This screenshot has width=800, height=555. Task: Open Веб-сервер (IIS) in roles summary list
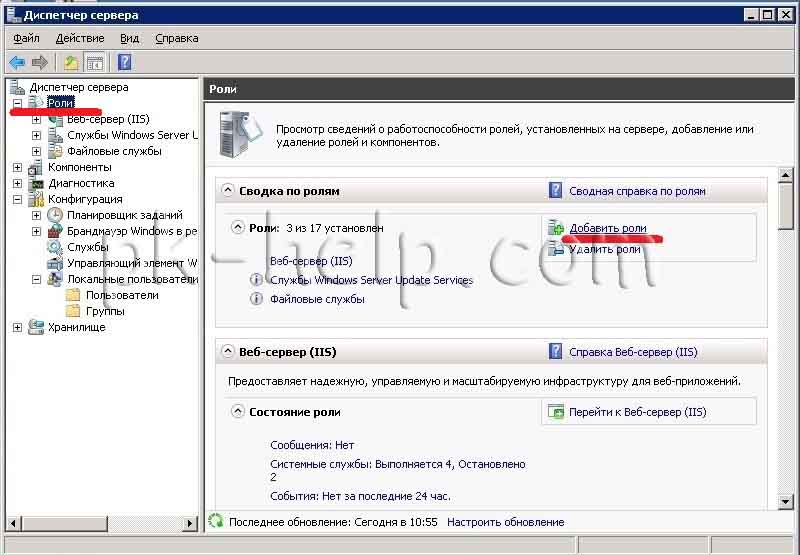click(x=311, y=261)
